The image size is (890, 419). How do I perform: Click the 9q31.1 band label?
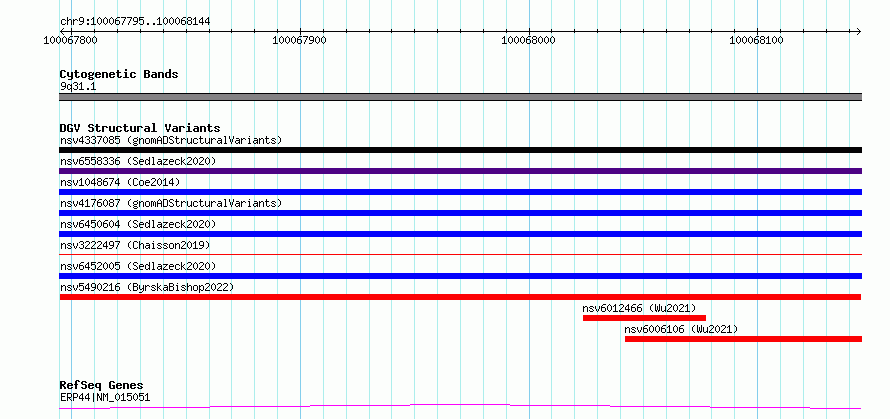tap(78, 87)
